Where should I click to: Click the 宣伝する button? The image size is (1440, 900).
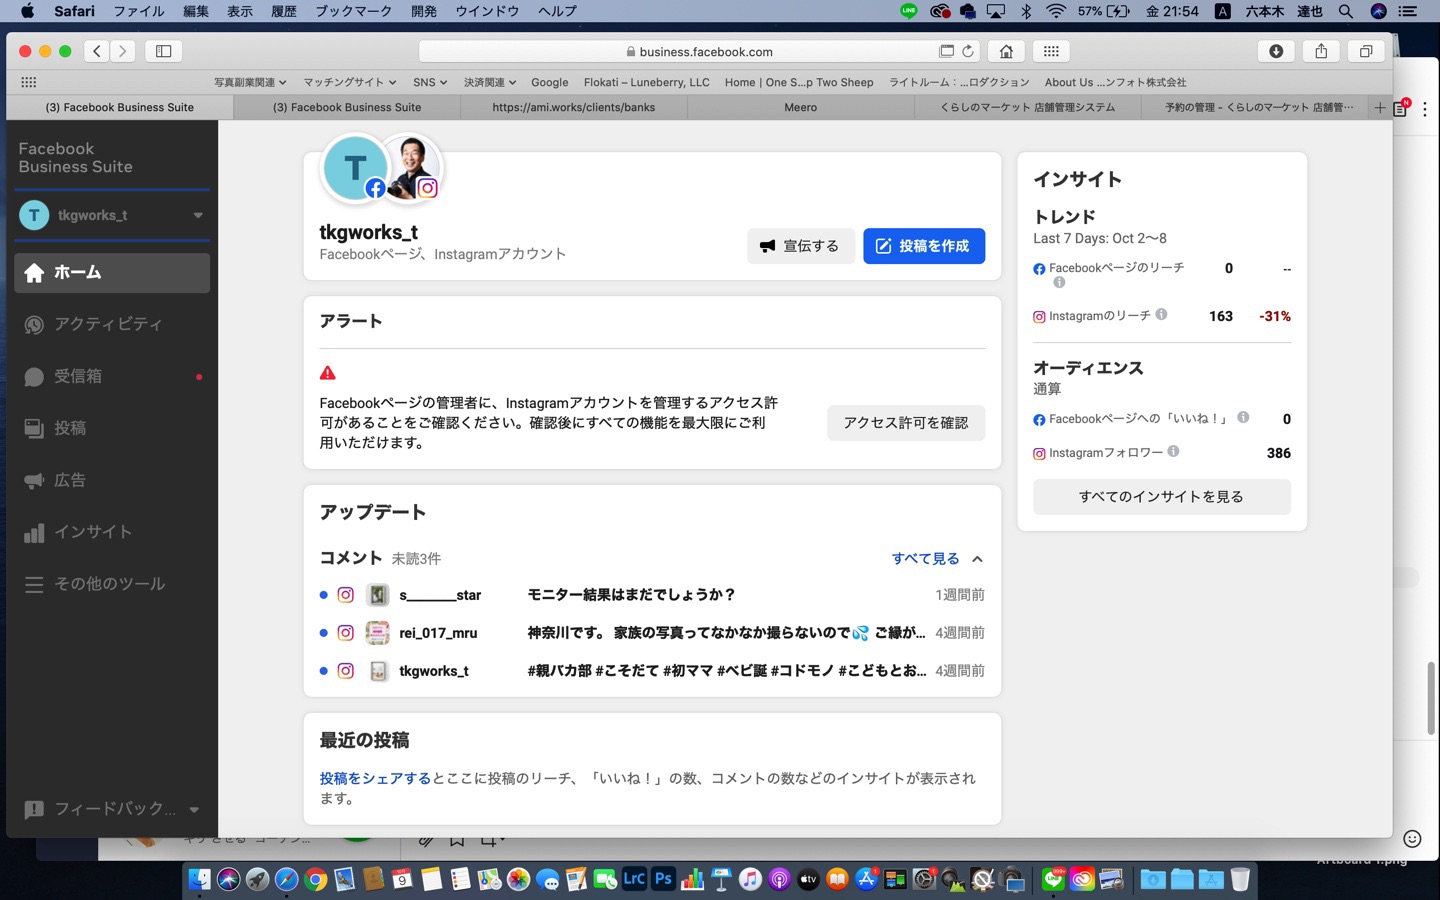(x=801, y=246)
